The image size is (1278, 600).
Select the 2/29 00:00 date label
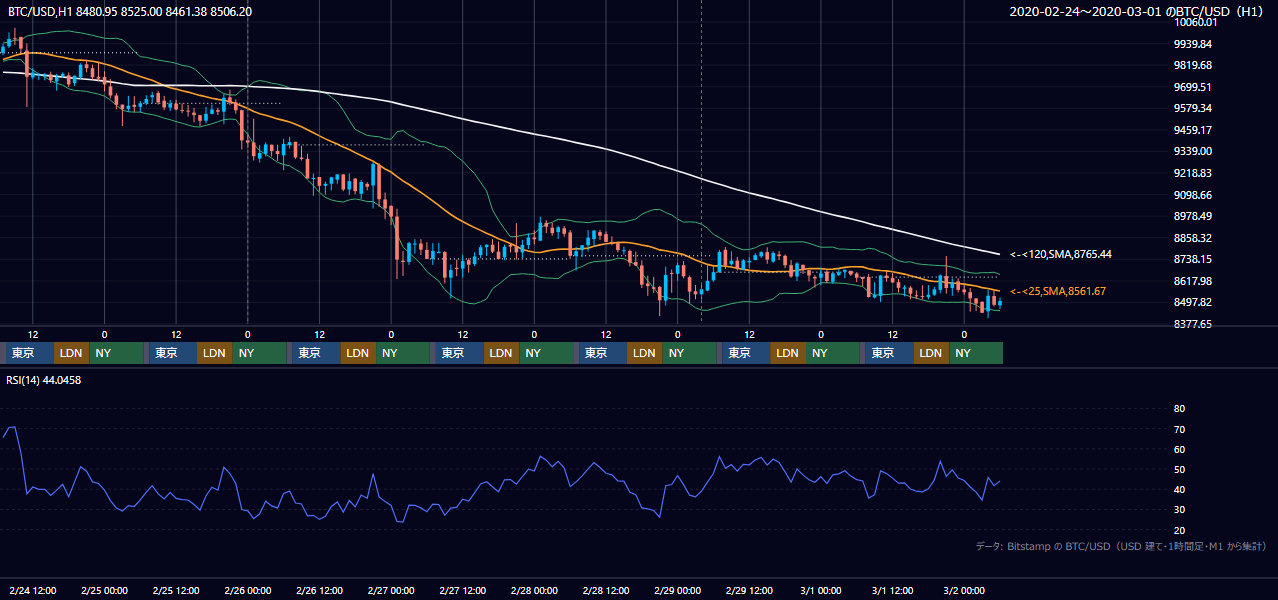coord(677,590)
